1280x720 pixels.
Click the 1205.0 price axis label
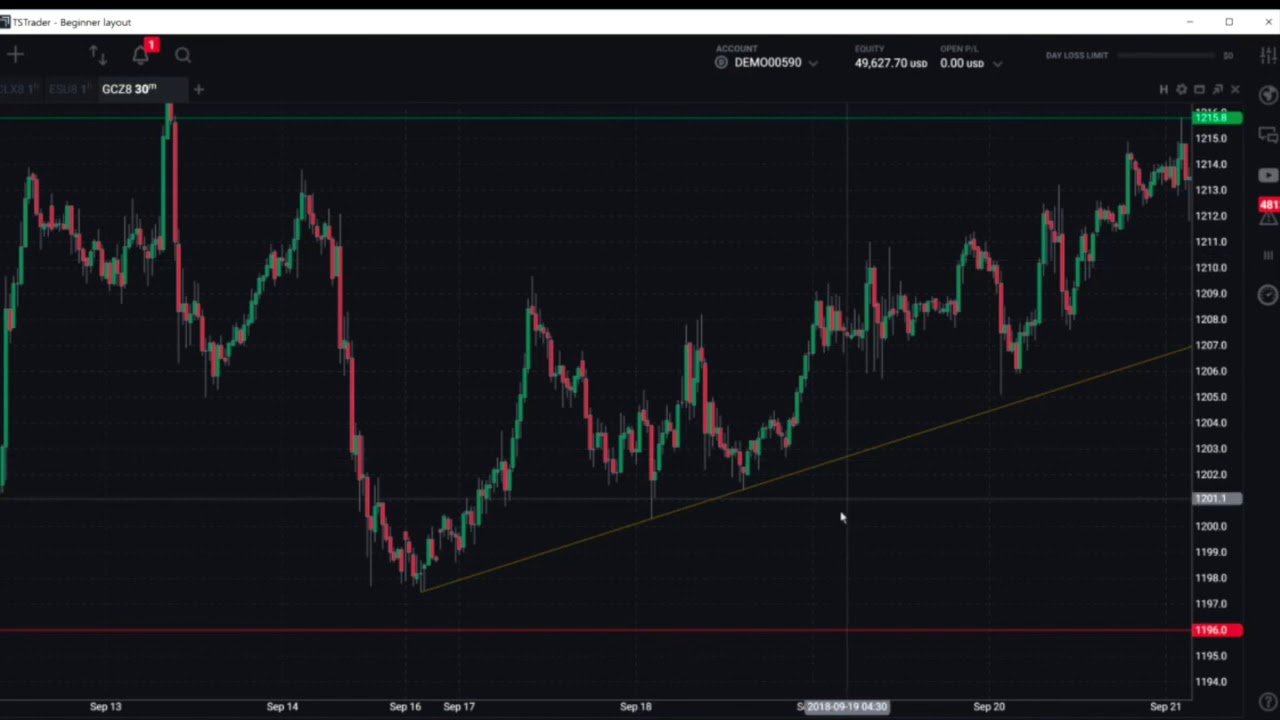click(x=1211, y=397)
